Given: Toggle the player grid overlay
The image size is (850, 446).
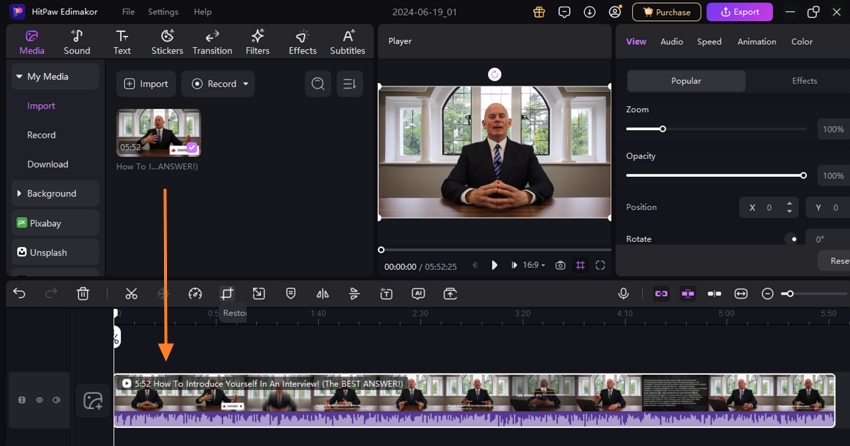Looking at the screenshot, I should 580,266.
